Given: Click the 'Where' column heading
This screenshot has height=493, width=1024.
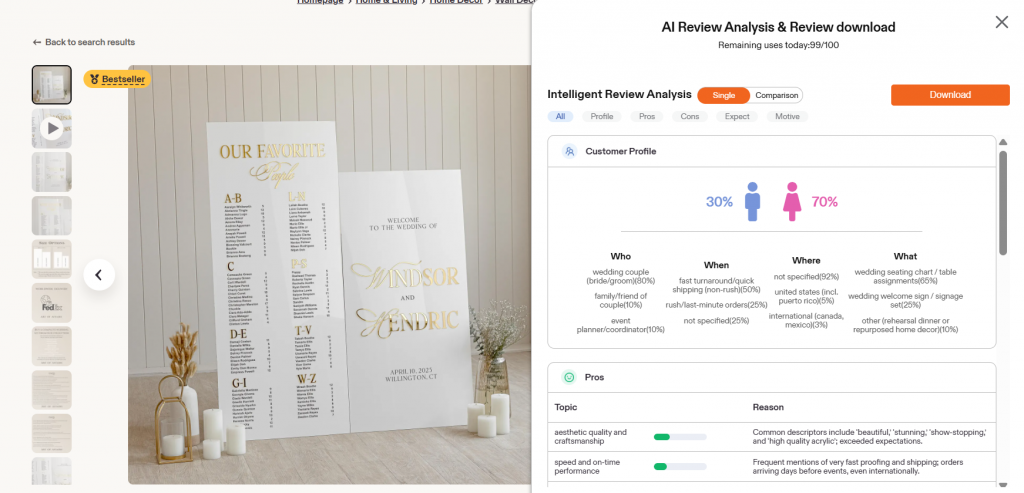Looking at the screenshot, I should (x=806, y=260).
